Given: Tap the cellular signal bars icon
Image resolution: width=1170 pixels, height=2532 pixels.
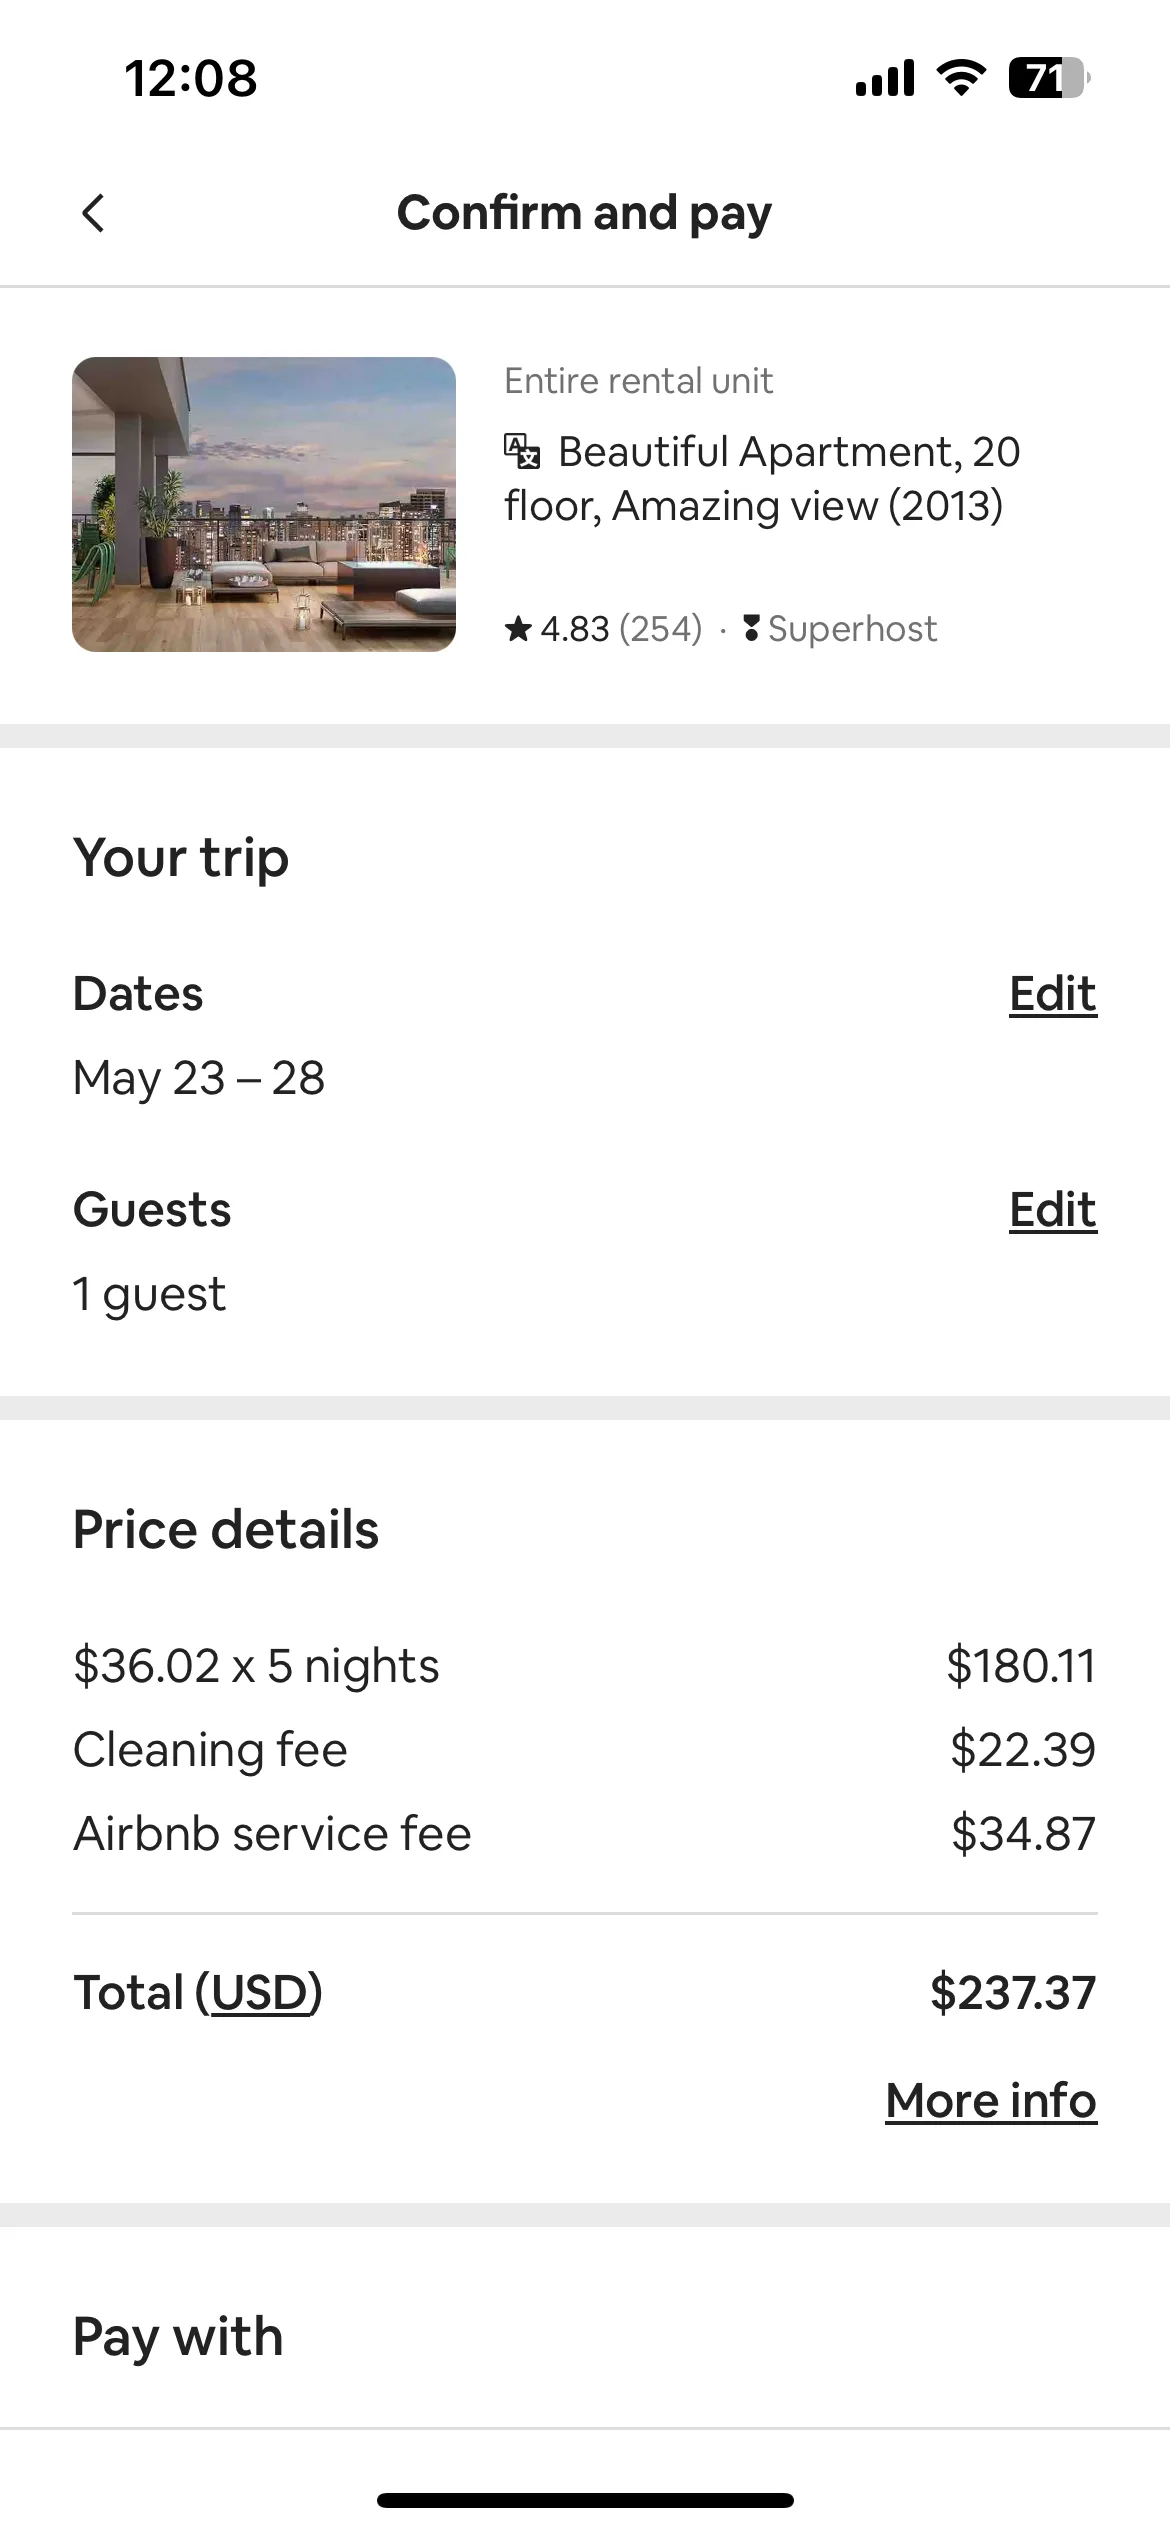Looking at the screenshot, I should (x=885, y=78).
